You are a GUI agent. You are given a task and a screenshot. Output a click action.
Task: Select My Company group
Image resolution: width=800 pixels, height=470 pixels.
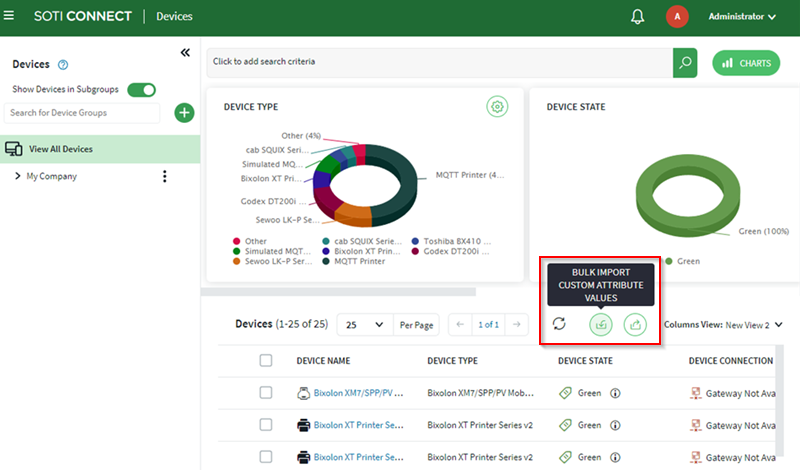click(52, 176)
